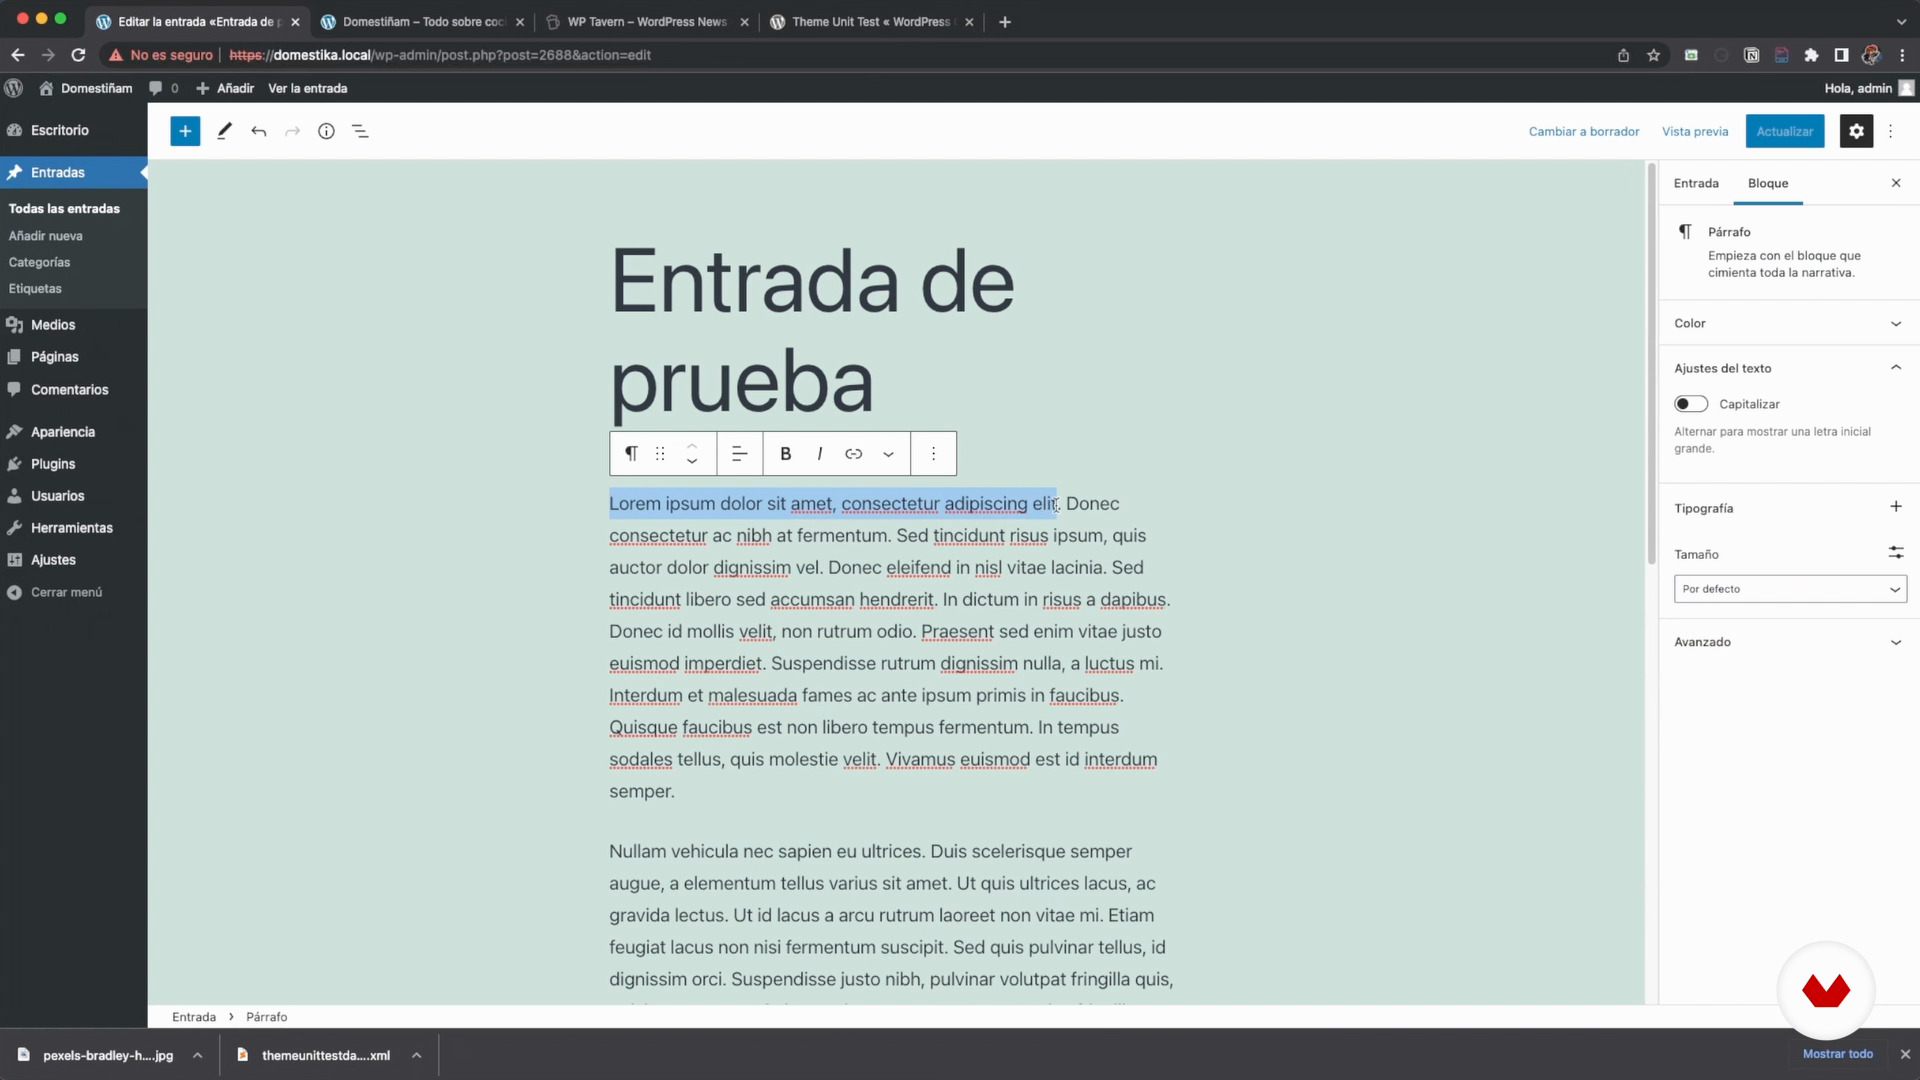The image size is (1920, 1080).
Task: Set custom size via Tamaño sliders icon
Action: point(1895,552)
